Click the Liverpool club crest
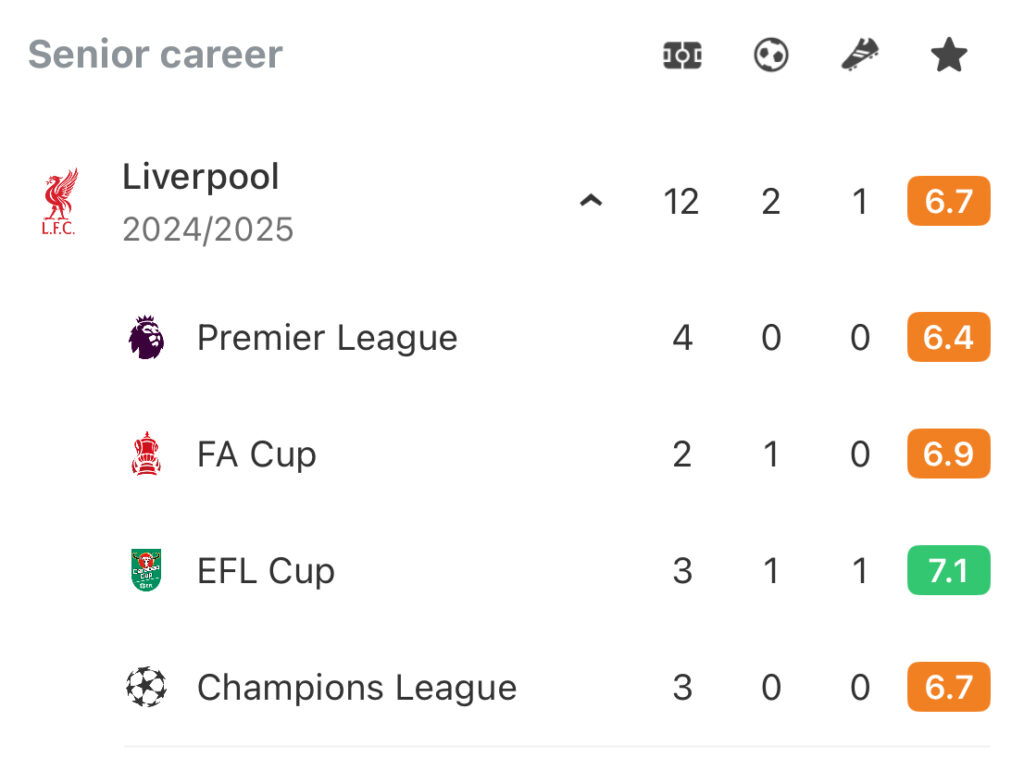1024x771 pixels. [59, 201]
